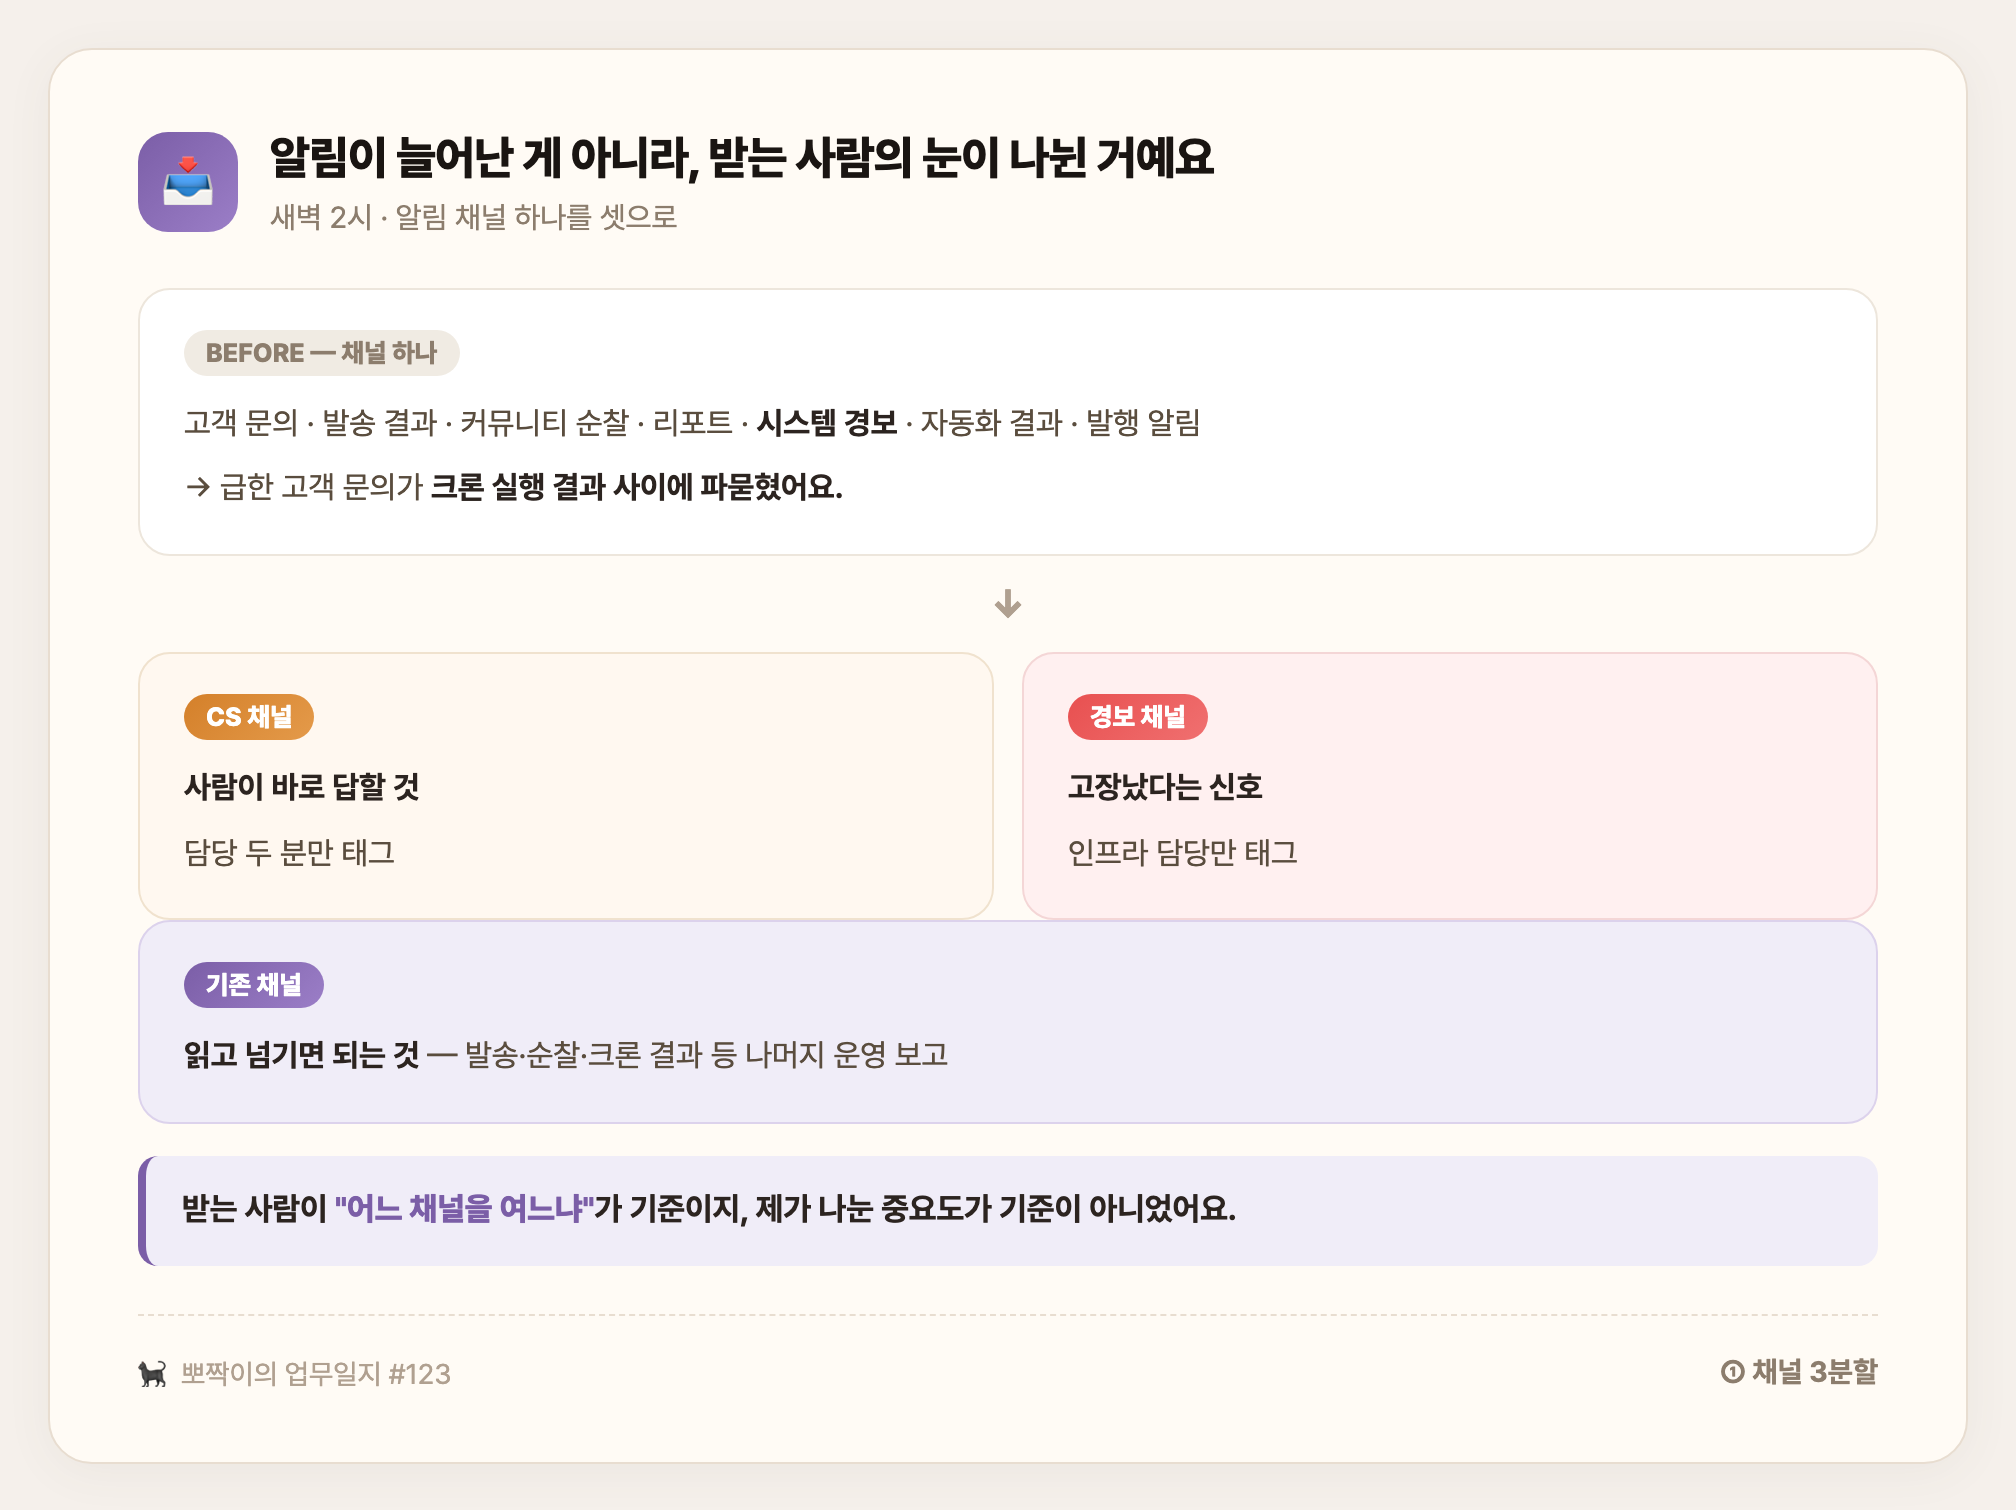The width and height of the screenshot is (2016, 1510).
Task: Click the text '담당 두 분만 태그'
Action: click(x=290, y=853)
